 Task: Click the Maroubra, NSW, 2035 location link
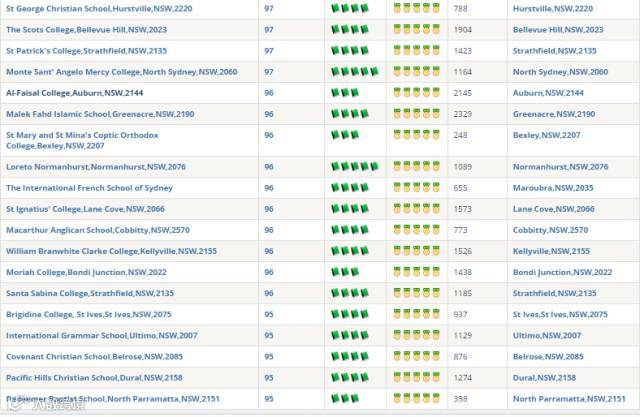point(553,188)
